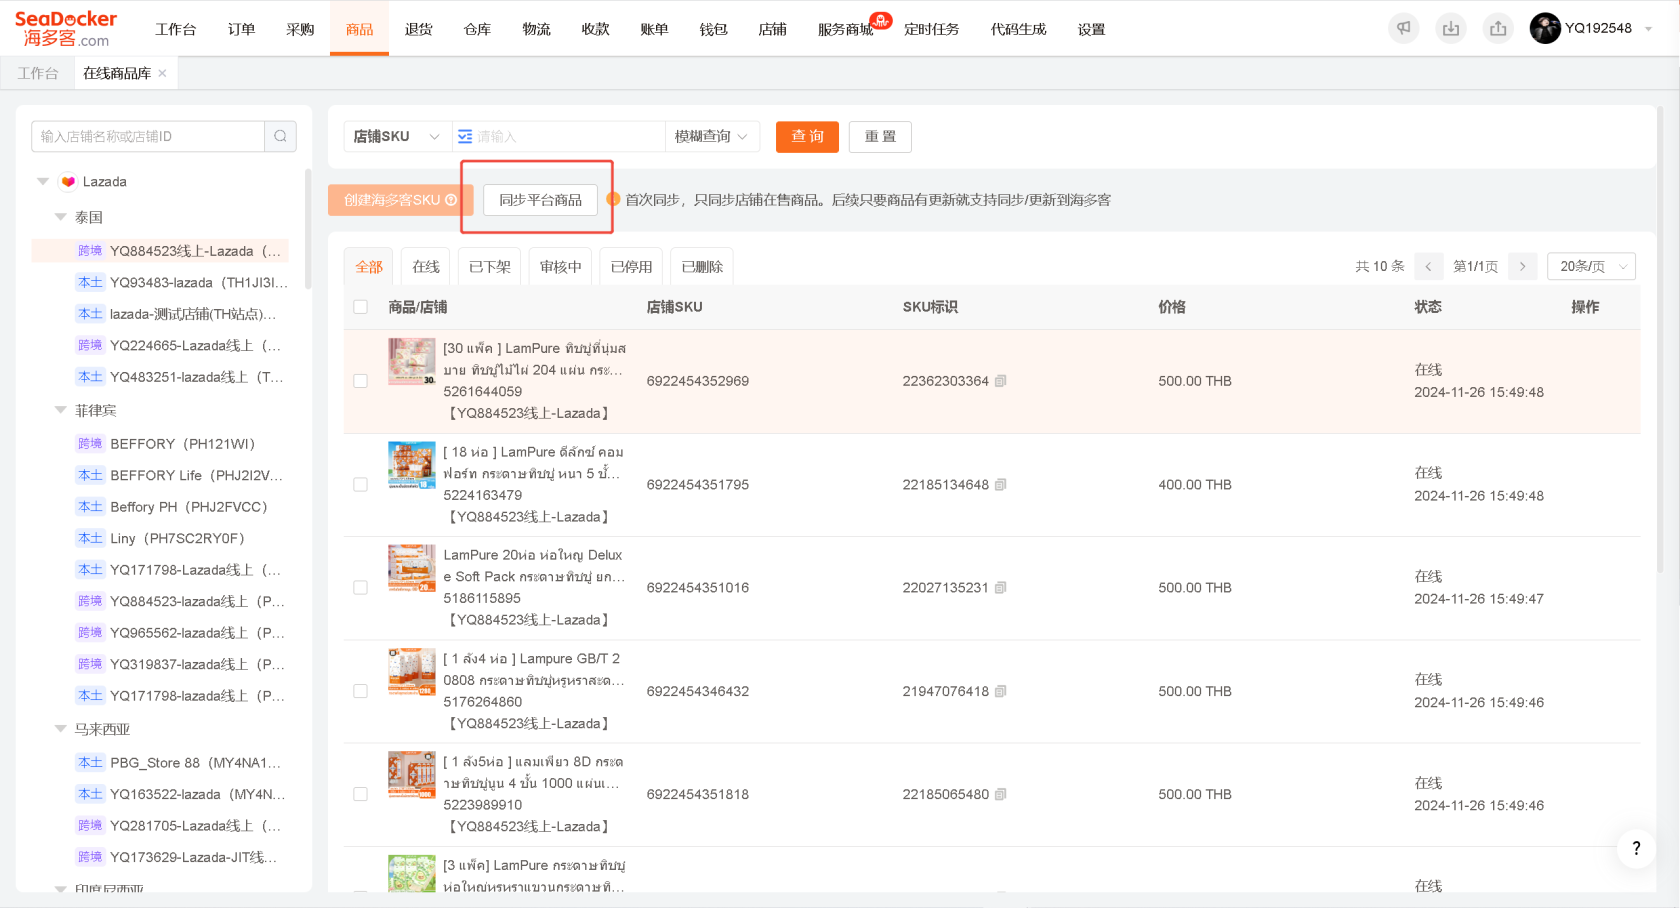The image size is (1680, 908).
Task: Click the Lazada logo icon in tree
Action: 68,181
